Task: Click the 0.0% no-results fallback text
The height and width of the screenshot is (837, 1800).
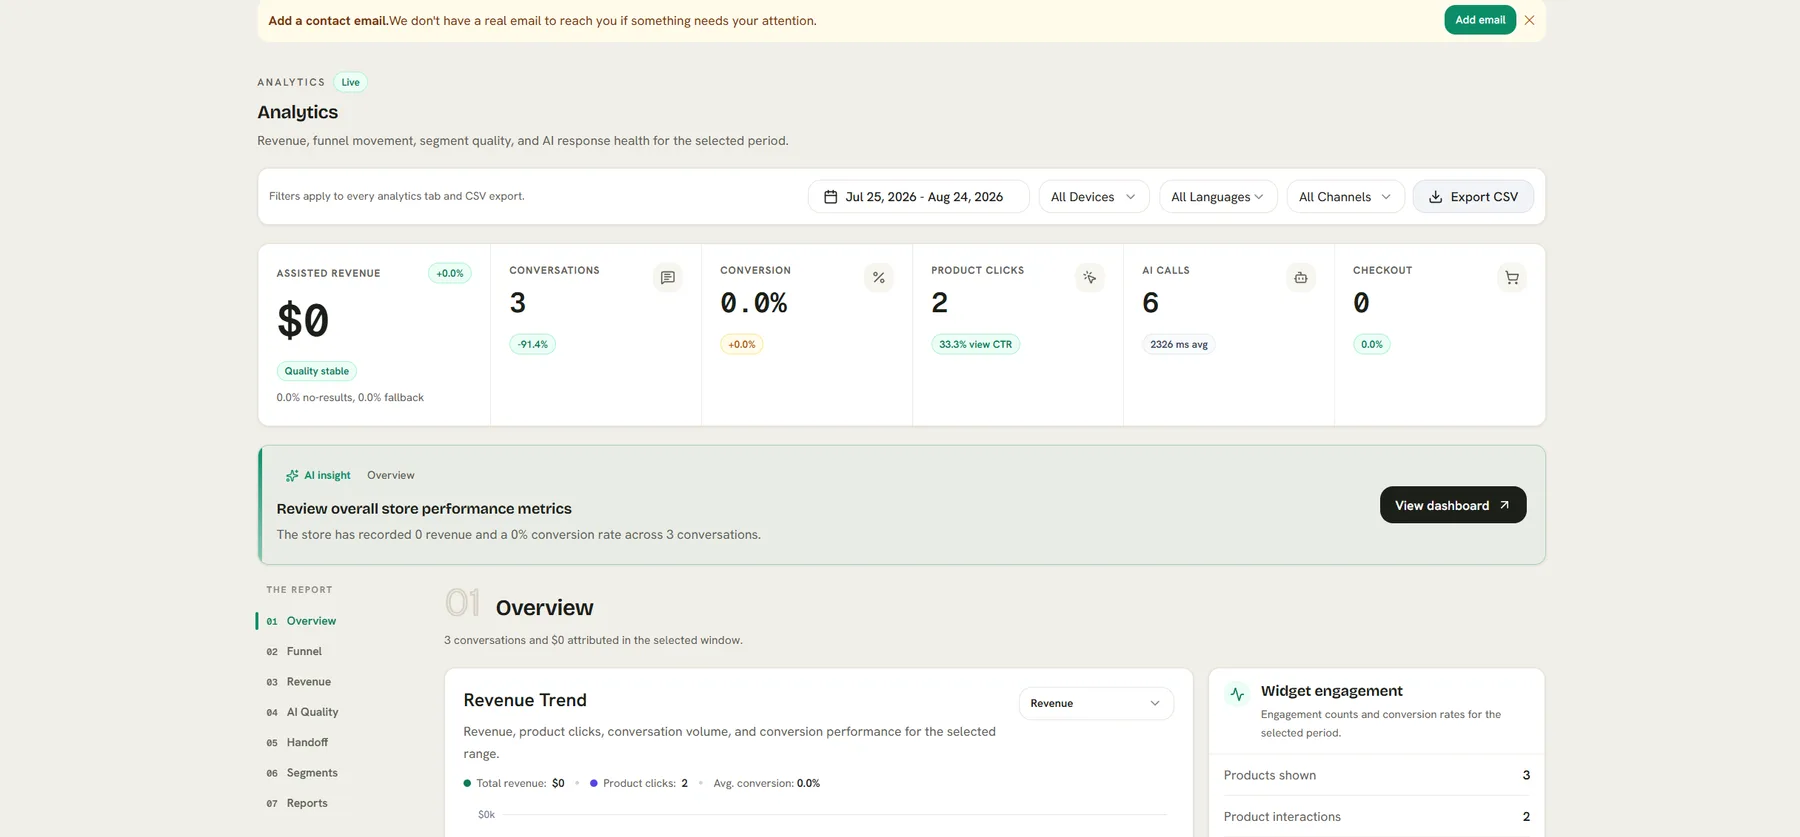Action: pyautogui.click(x=350, y=398)
